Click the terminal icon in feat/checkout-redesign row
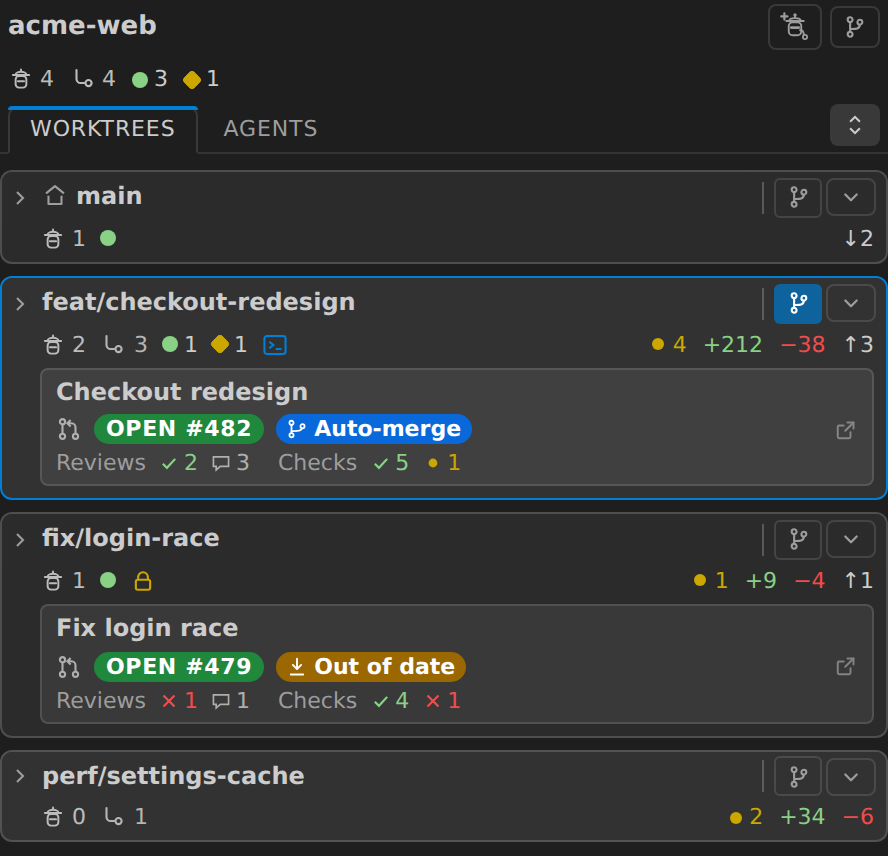The image size is (888, 856). pos(275,344)
